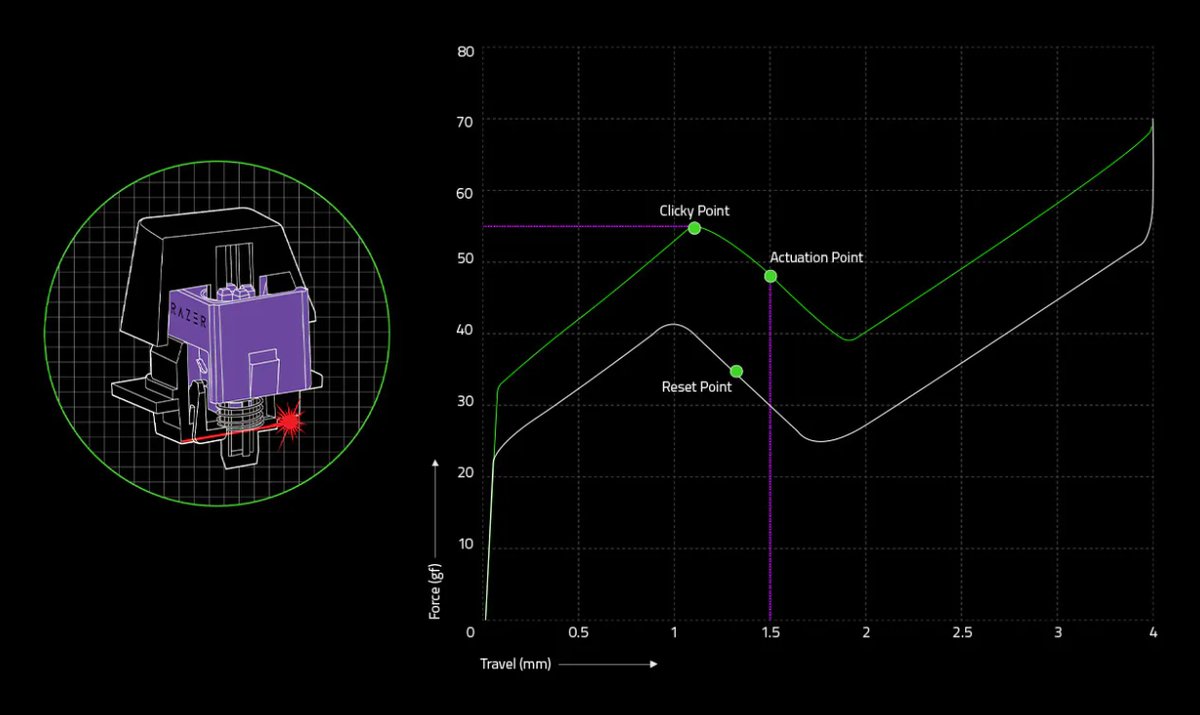The image size is (1200, 715).
Task: Select the Reset Point text label
Action: pyautogui.click(x=696, y=386)
